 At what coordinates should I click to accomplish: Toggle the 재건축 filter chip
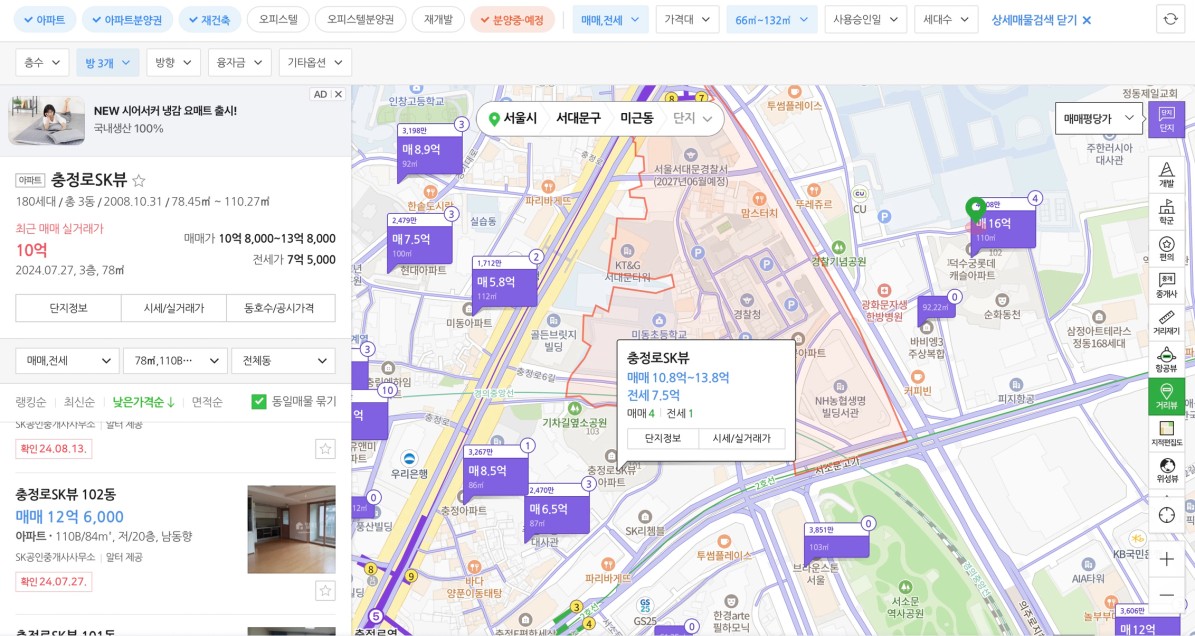tap(210, 20)
